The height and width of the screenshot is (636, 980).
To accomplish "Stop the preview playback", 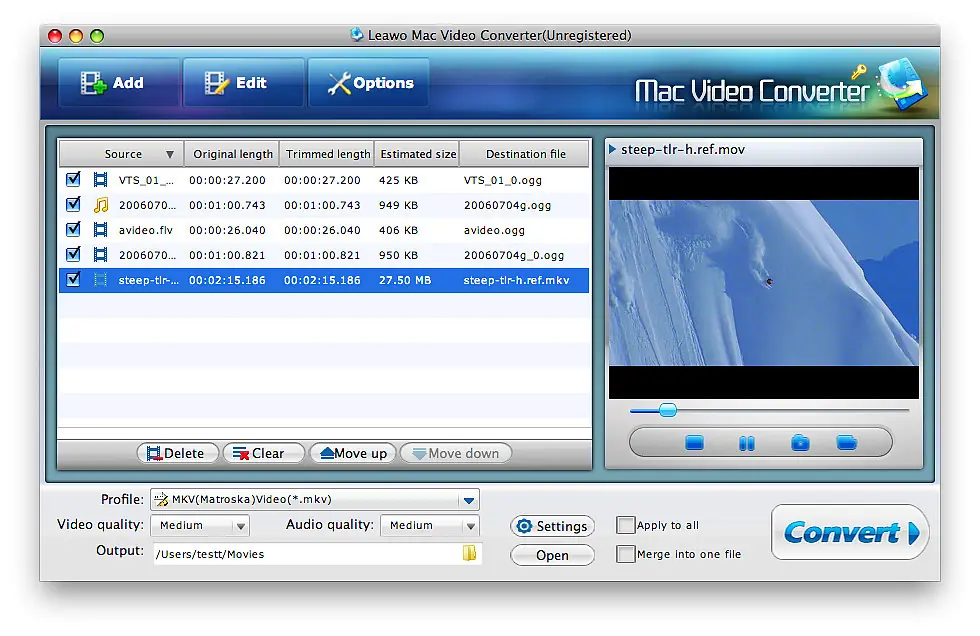I will (x=694, y=443).
